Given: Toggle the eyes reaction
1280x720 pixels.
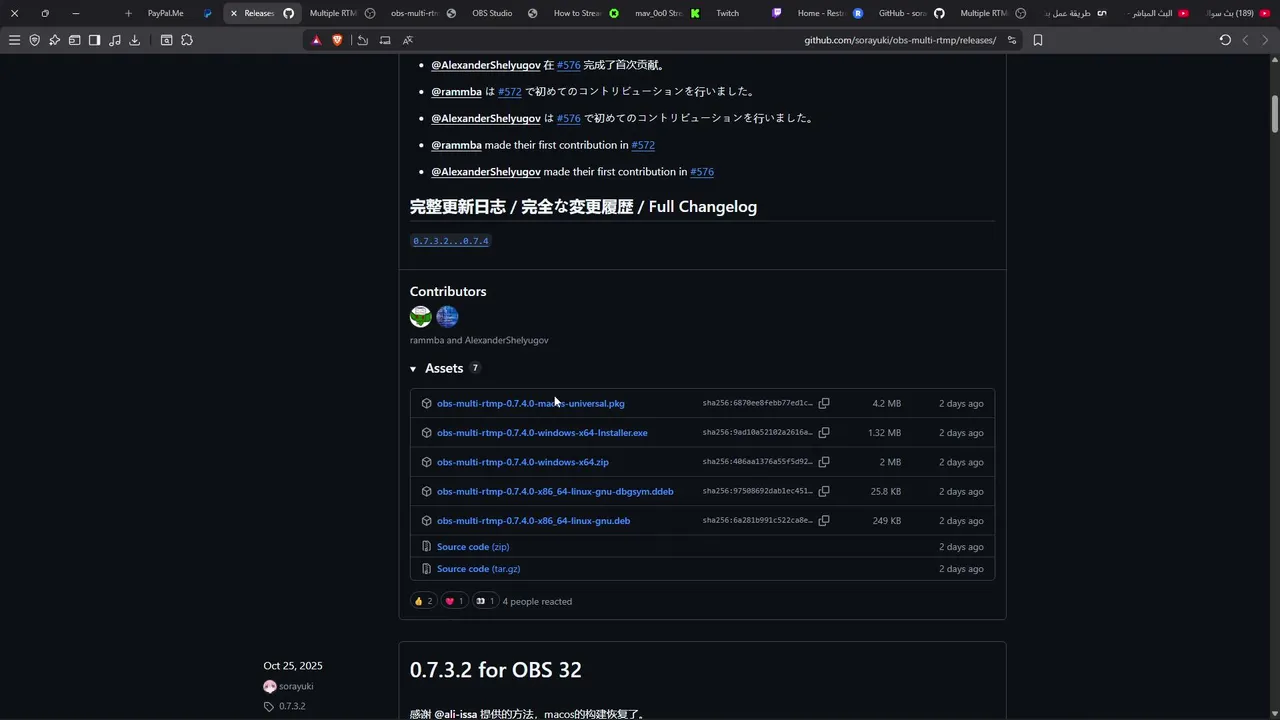Looking at the screenshot, I should point(485,601).
